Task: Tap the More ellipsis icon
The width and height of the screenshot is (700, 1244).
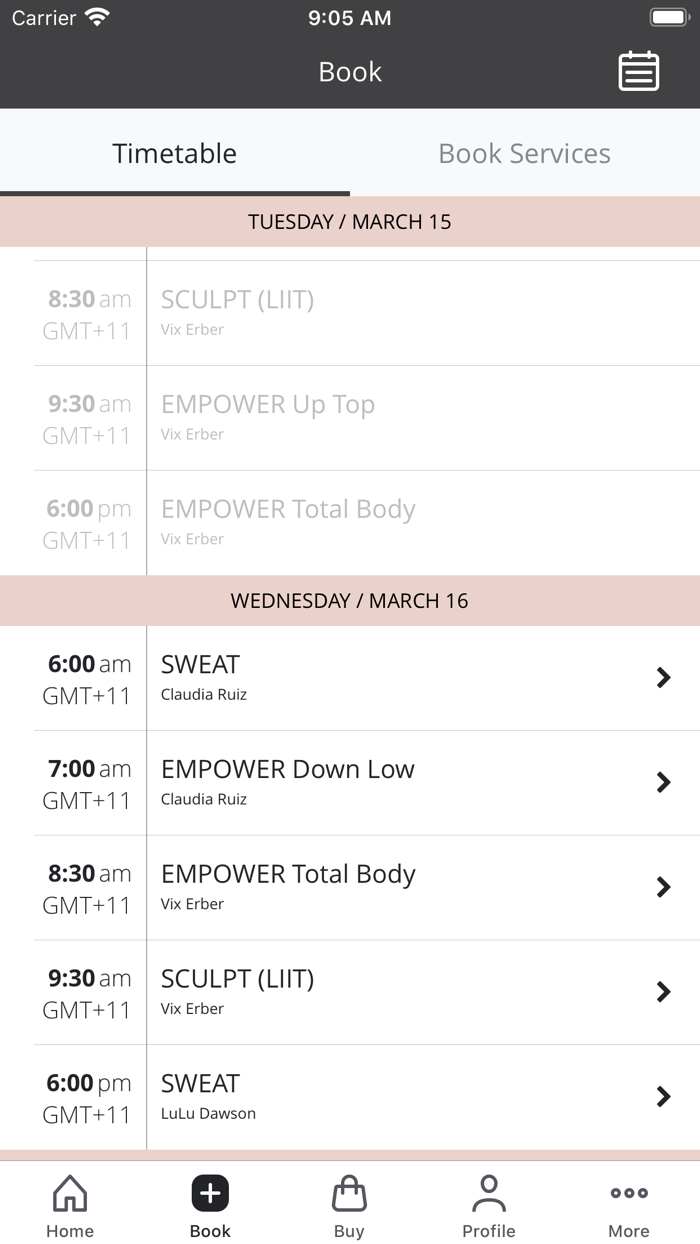Action: coord(628,1193)
